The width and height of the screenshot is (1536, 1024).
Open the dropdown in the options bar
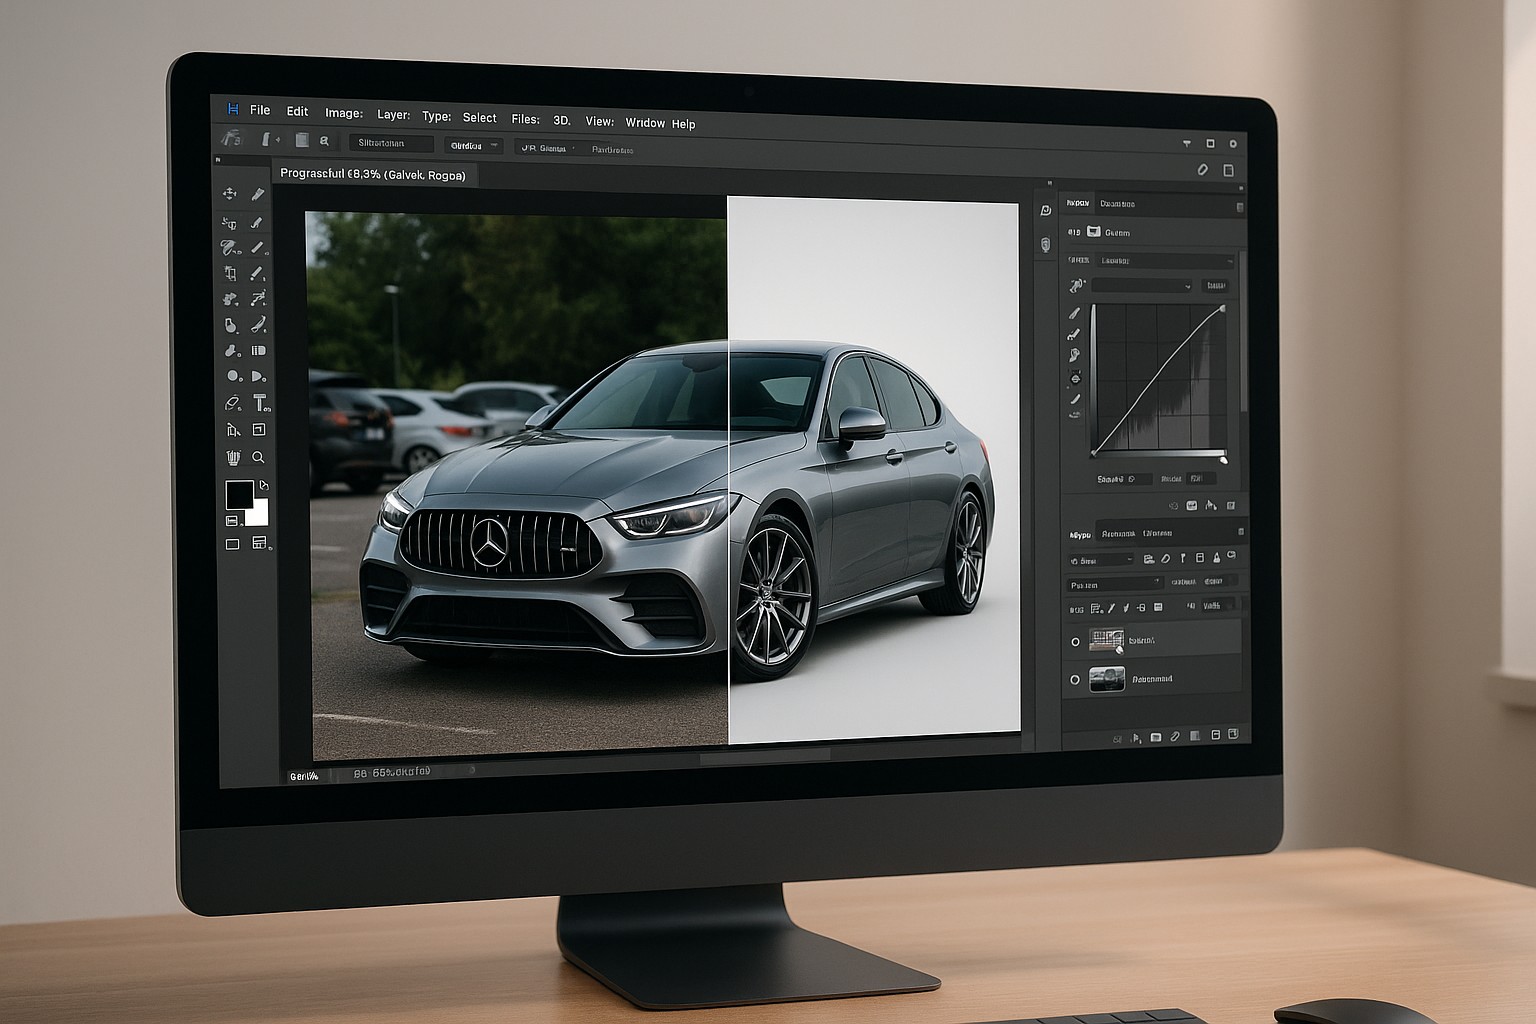point(475,146)
